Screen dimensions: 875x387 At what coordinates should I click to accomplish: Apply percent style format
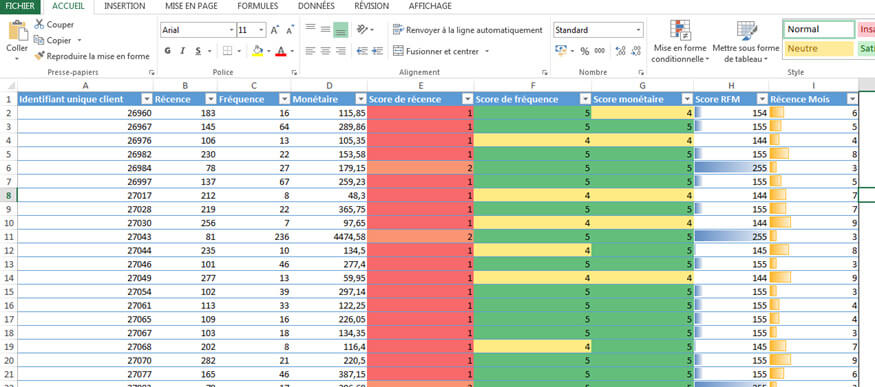(x=584, y=51)
